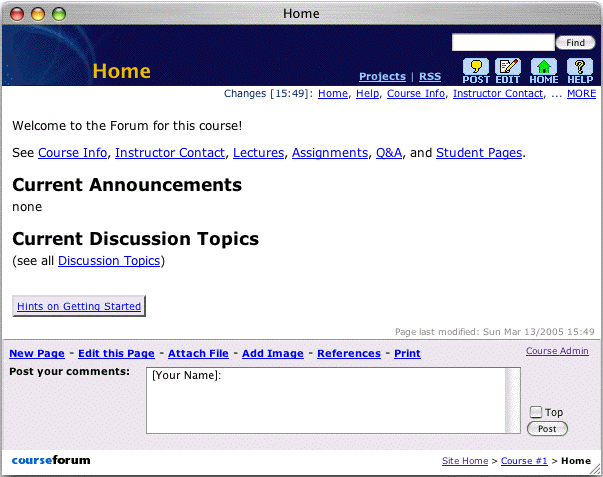Toggle the Top checkbox
This screenshot has height=477, width=603.
(535, 412)
